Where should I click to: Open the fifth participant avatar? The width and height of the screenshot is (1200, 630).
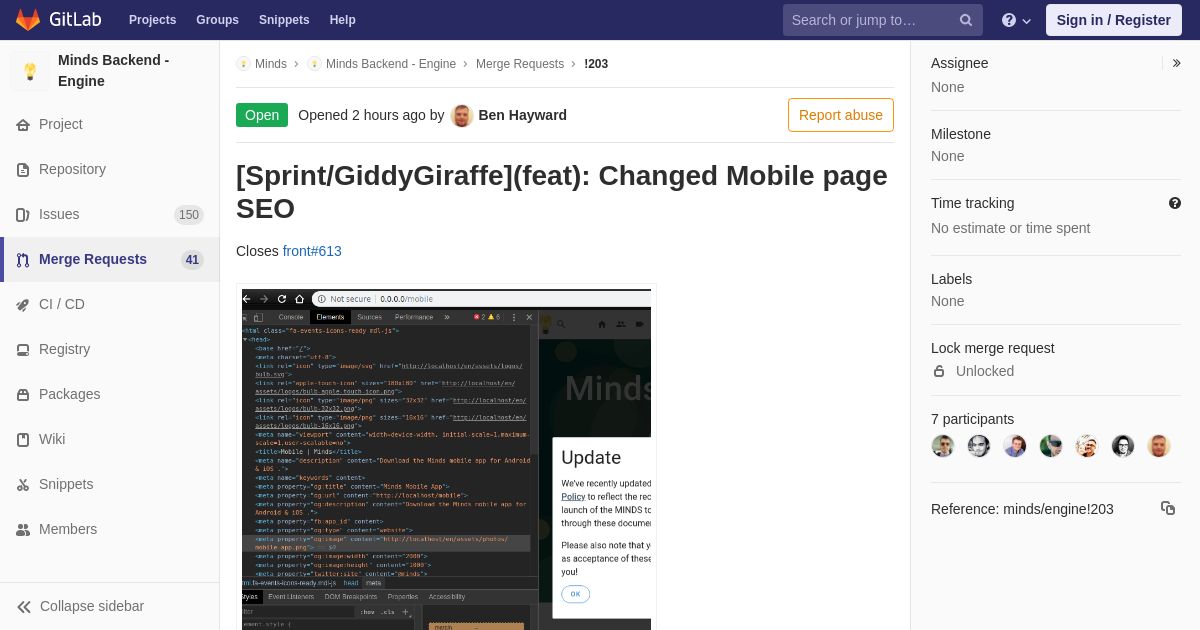[1087, 446]
